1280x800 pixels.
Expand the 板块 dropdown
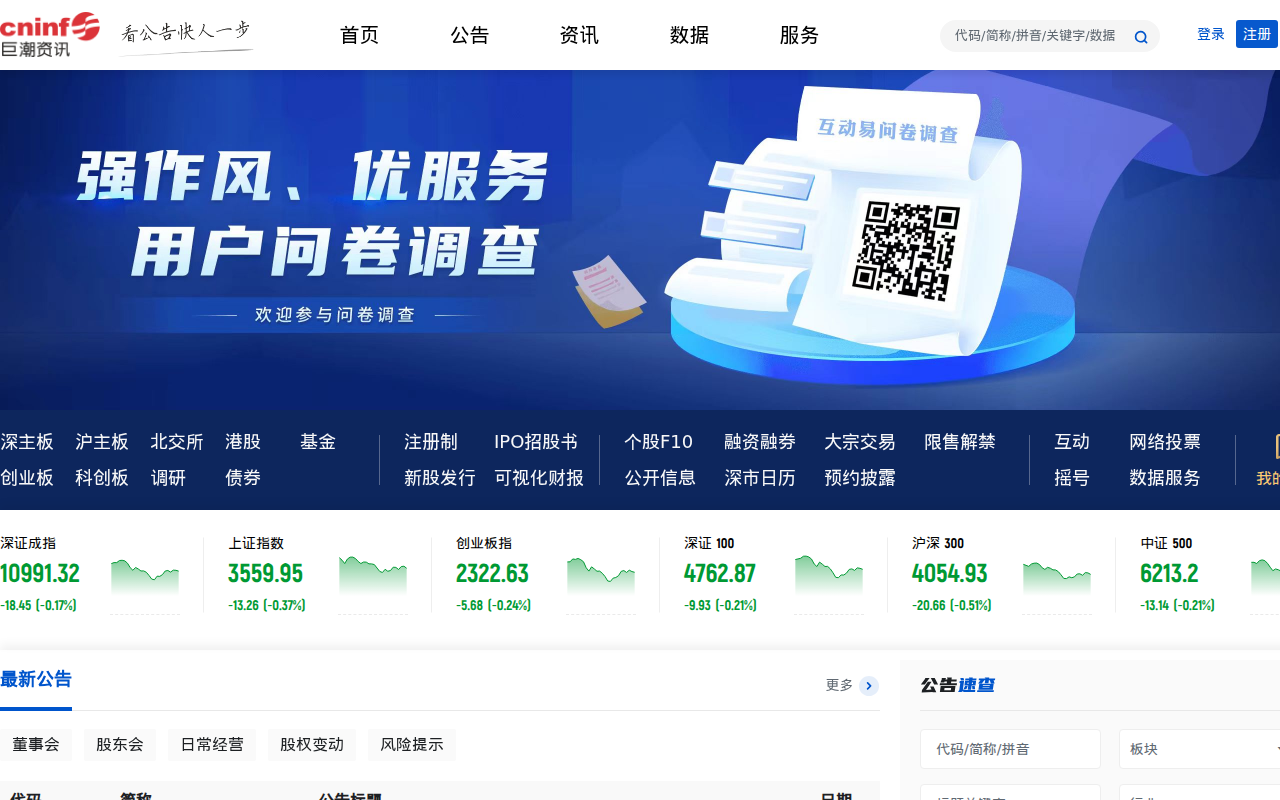tap(1200, 749)
